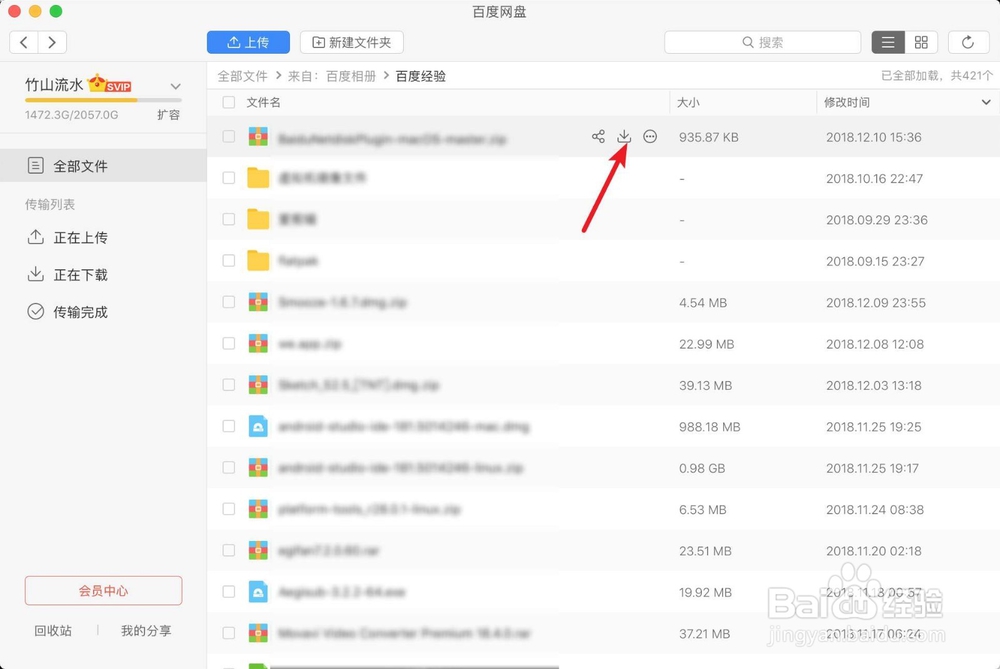
Task: Select 全部文件 in the sidebar
Action: click(x=103, y=166)
